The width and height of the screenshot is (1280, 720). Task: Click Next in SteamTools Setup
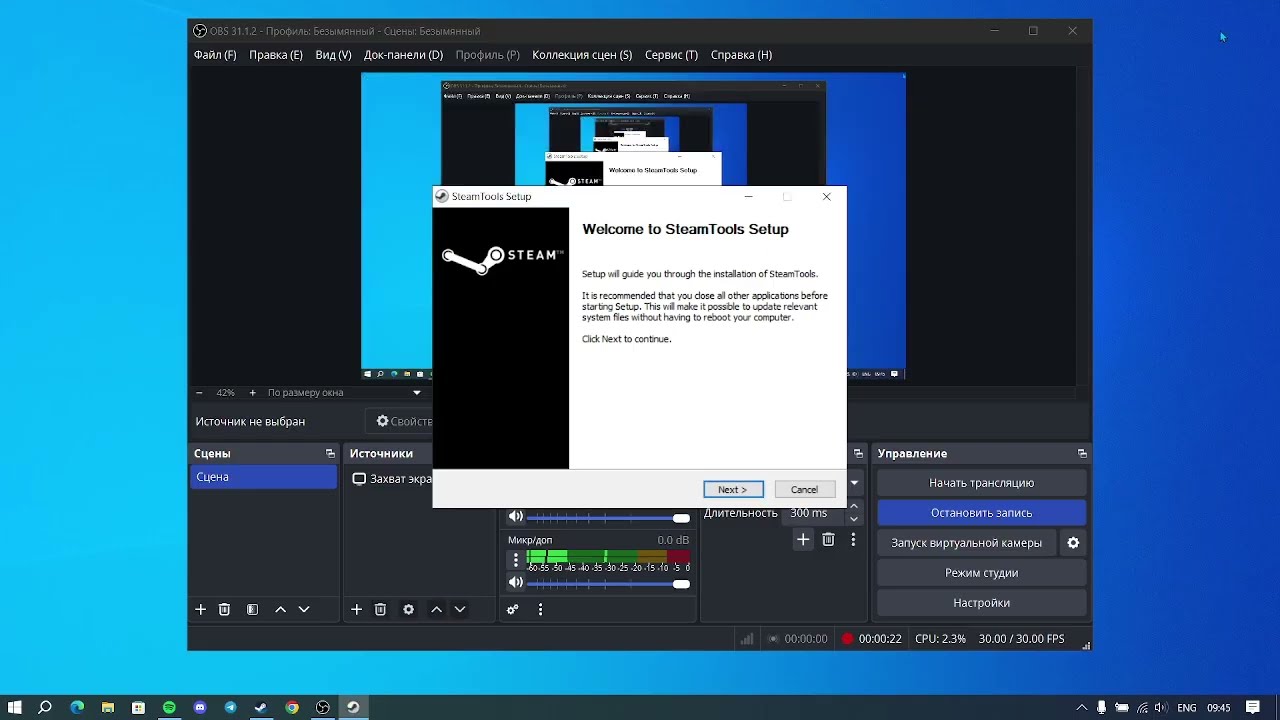tap(733, 490)
